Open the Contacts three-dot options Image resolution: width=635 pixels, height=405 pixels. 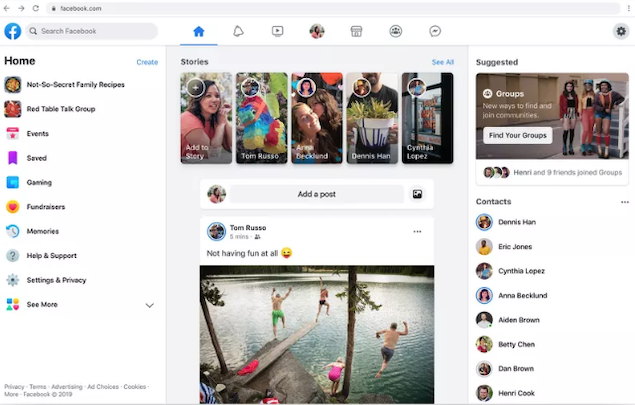pos(624,202)
